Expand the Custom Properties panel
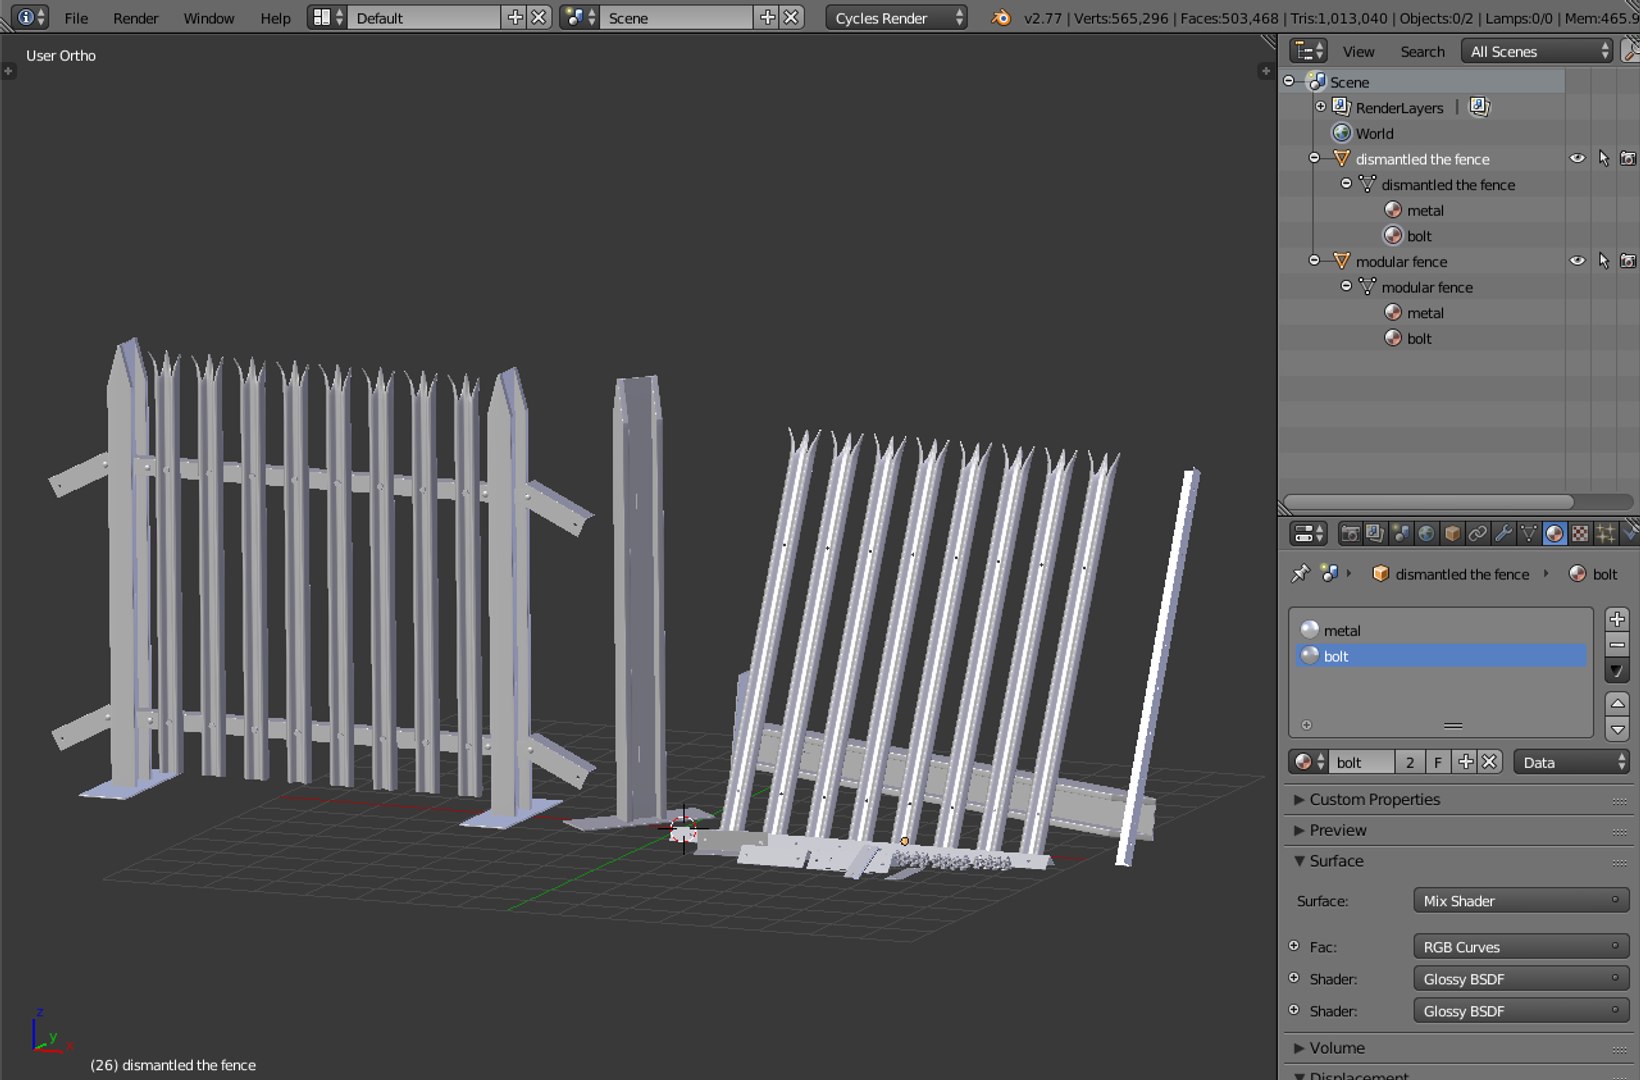This screenshot has height=1080, width=1640. (x=1374, y=799)
